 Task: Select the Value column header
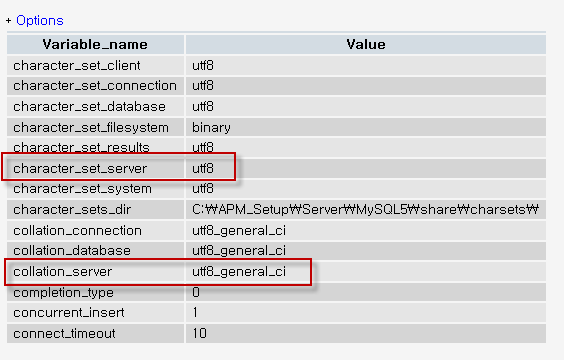[366, 45]
